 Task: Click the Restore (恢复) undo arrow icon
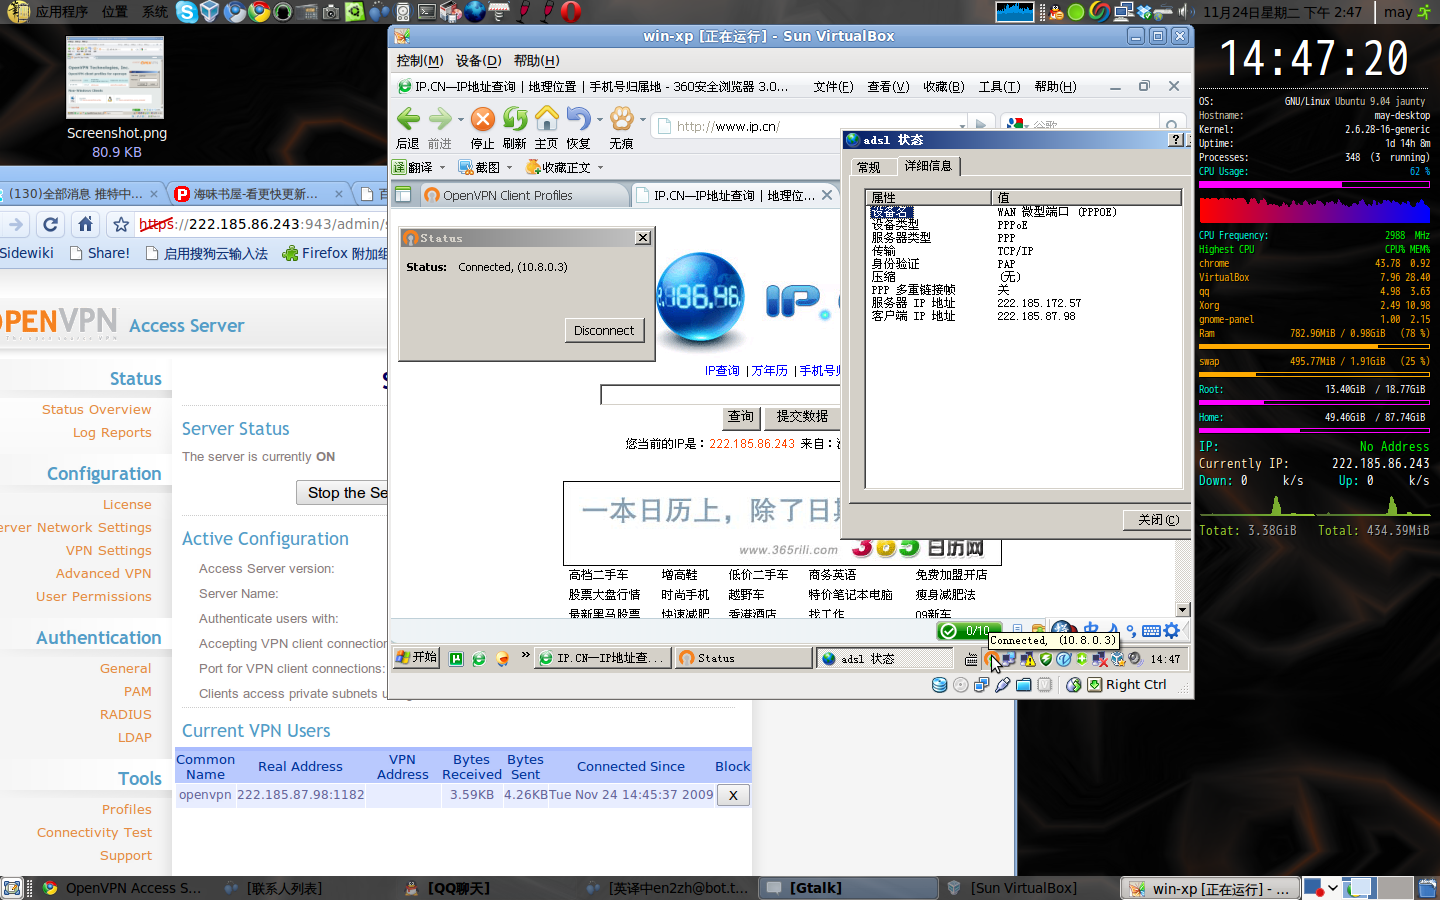click(578, 119)
